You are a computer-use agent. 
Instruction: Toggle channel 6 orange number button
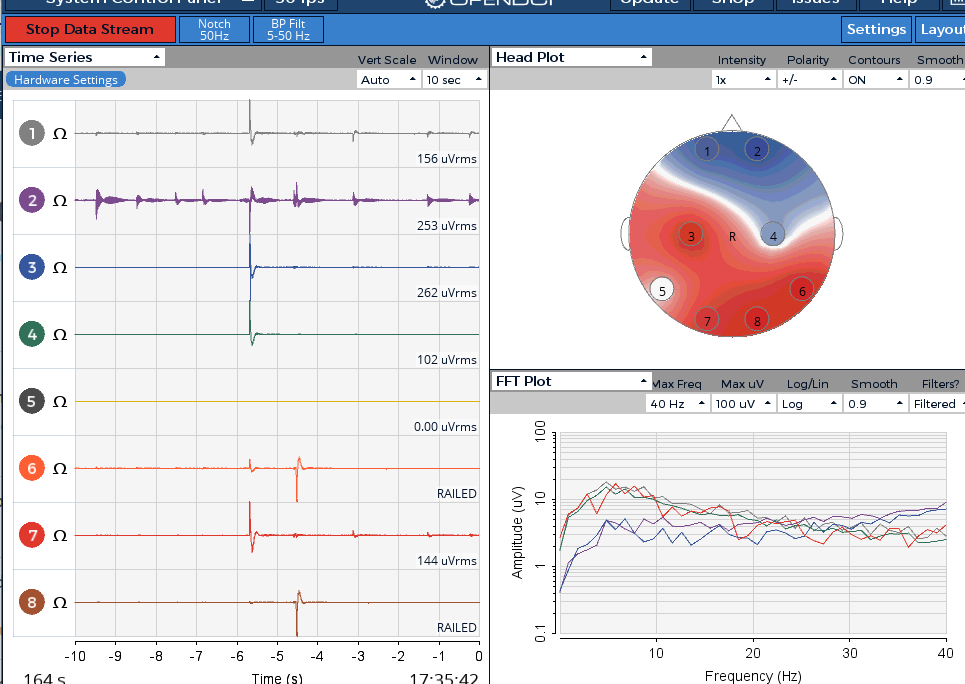coord(32,469)
